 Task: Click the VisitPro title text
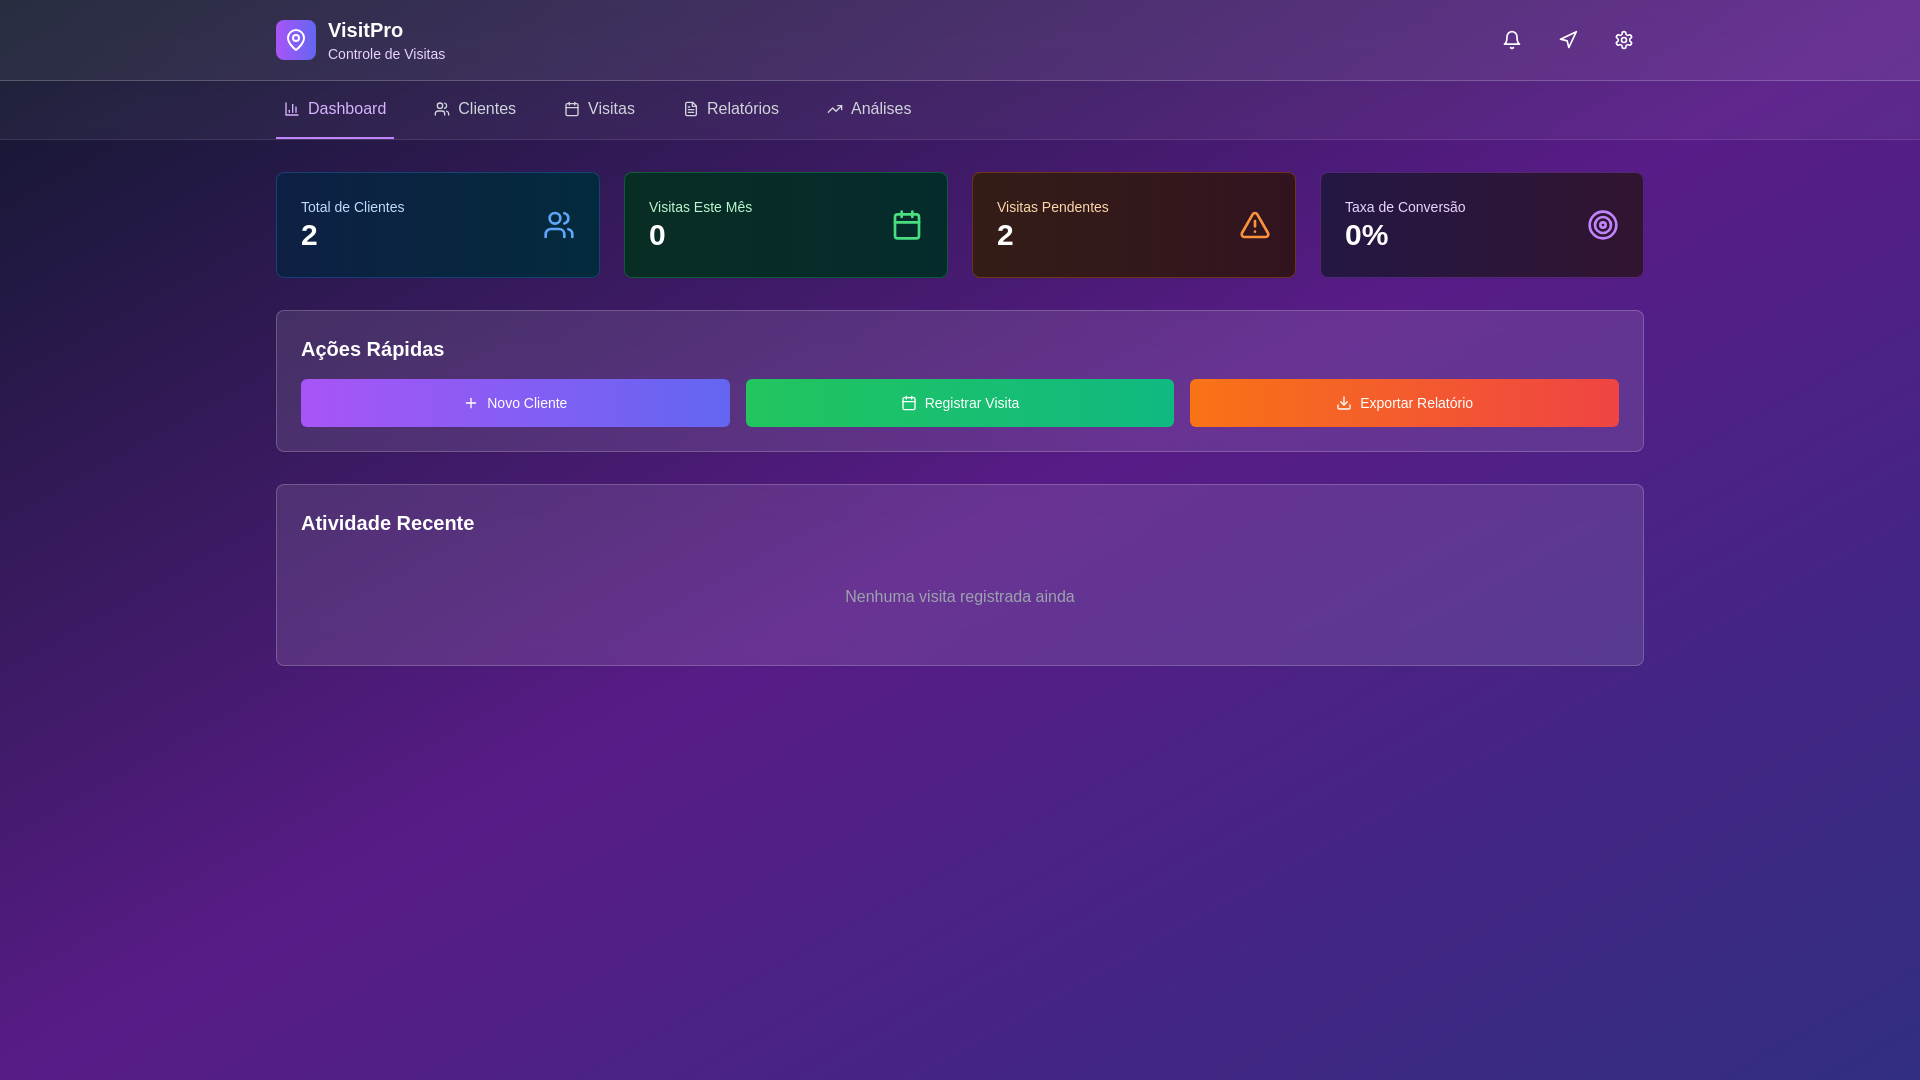(365, 30)
